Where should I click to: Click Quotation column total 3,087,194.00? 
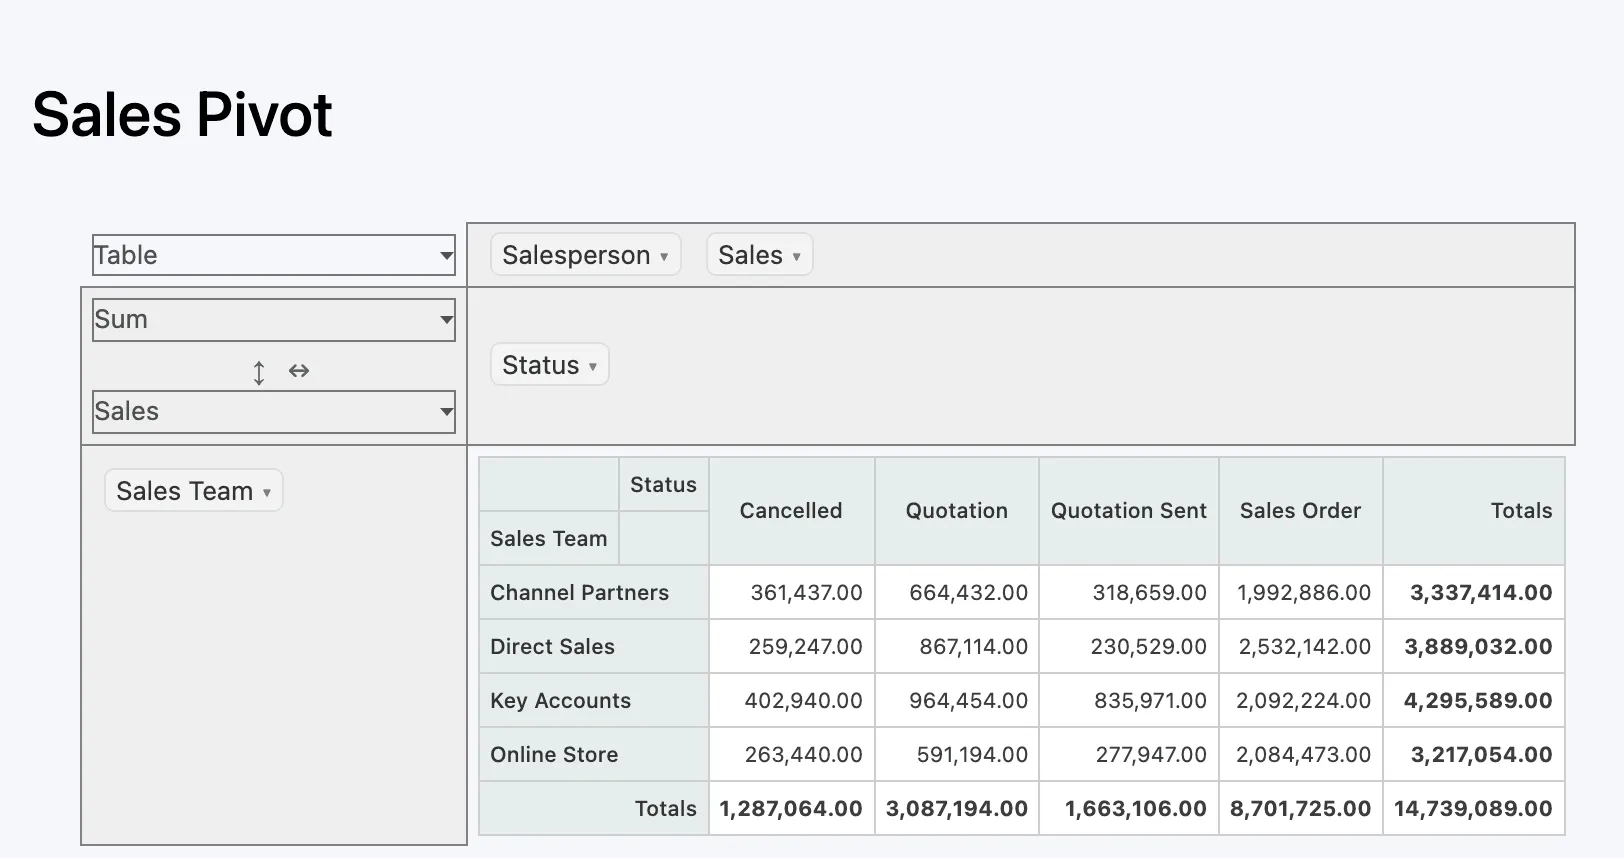[x=957, y=808]
